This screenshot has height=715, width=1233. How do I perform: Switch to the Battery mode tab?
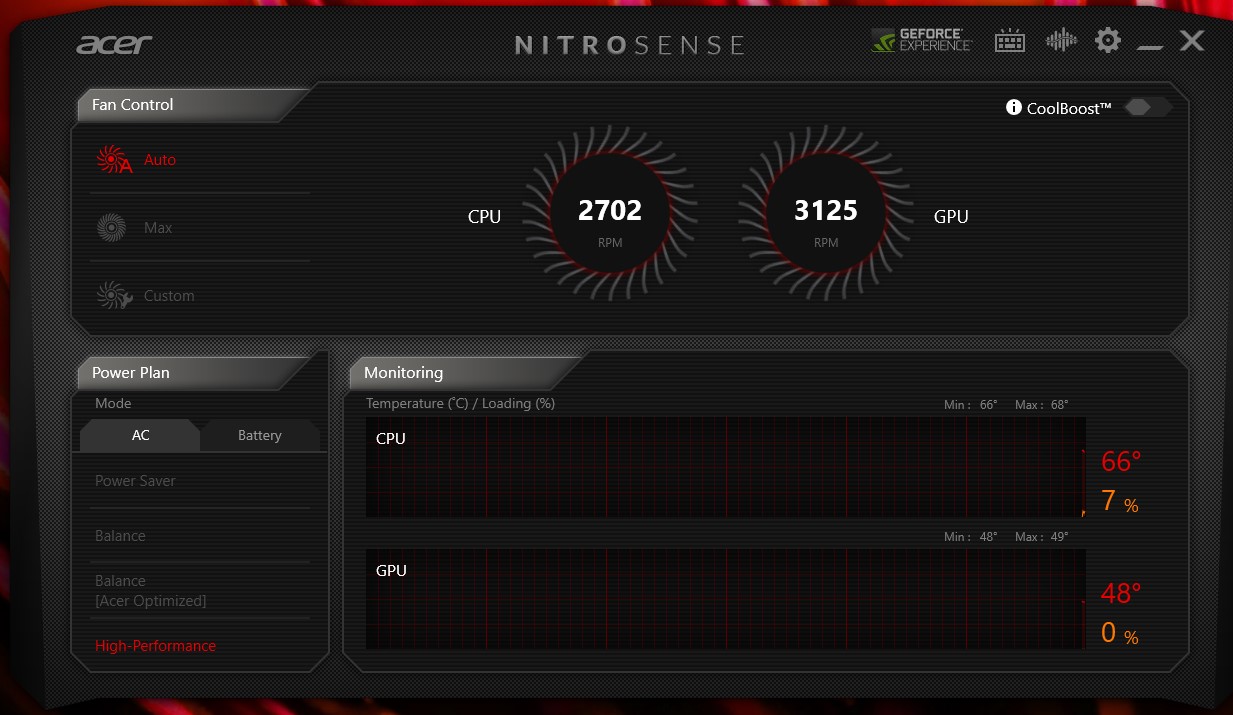pyautogui.click(x=259, y=436)
